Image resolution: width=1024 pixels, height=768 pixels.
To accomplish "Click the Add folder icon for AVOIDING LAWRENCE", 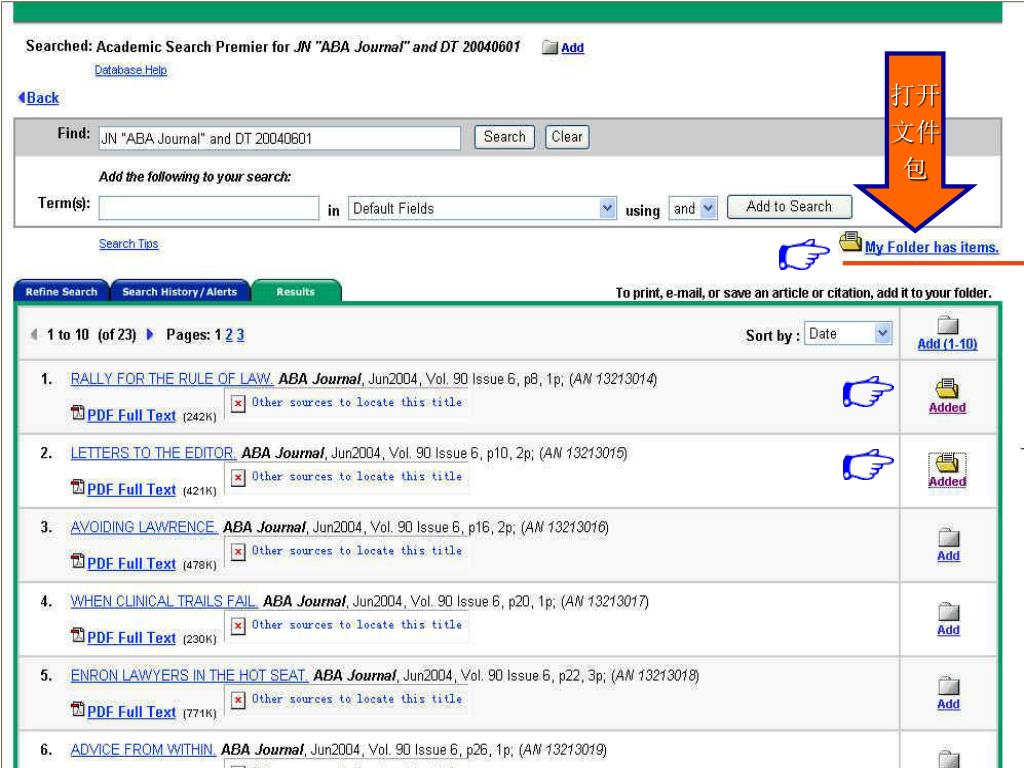I will 948,537.
